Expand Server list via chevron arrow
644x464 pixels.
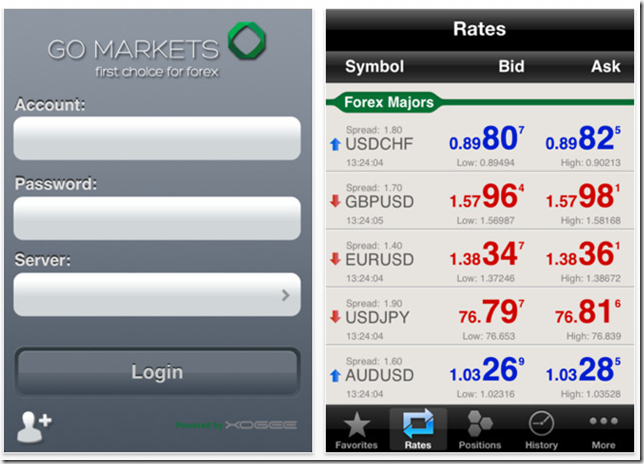tap(286, 295)
